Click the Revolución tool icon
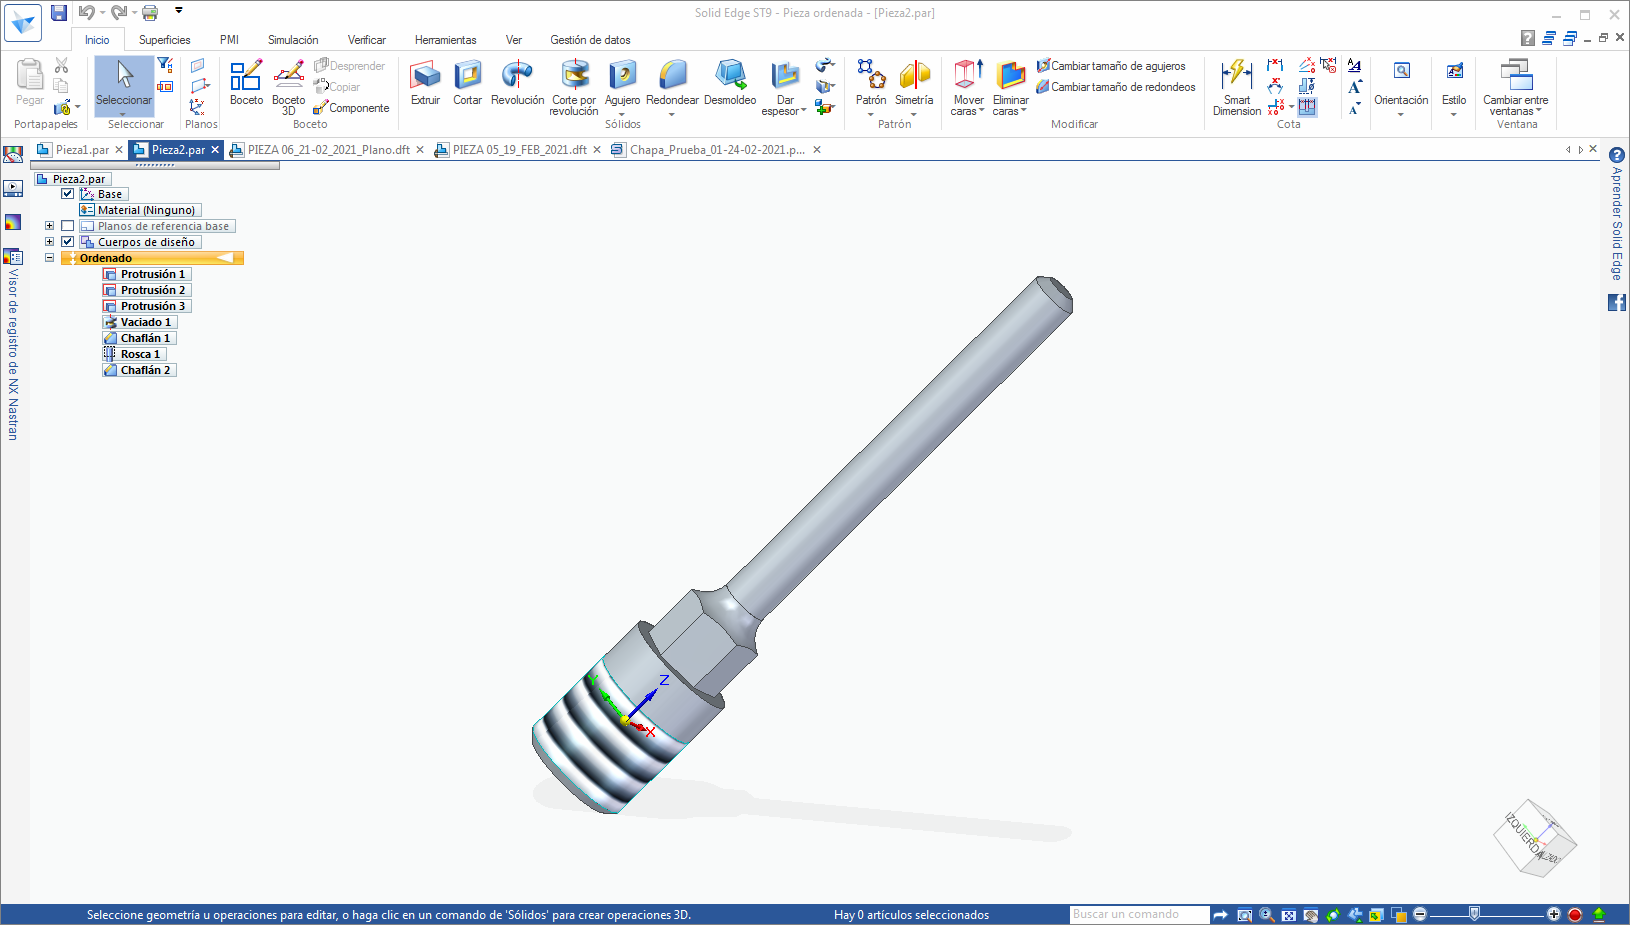1630x925 pixels. (517, 83)
